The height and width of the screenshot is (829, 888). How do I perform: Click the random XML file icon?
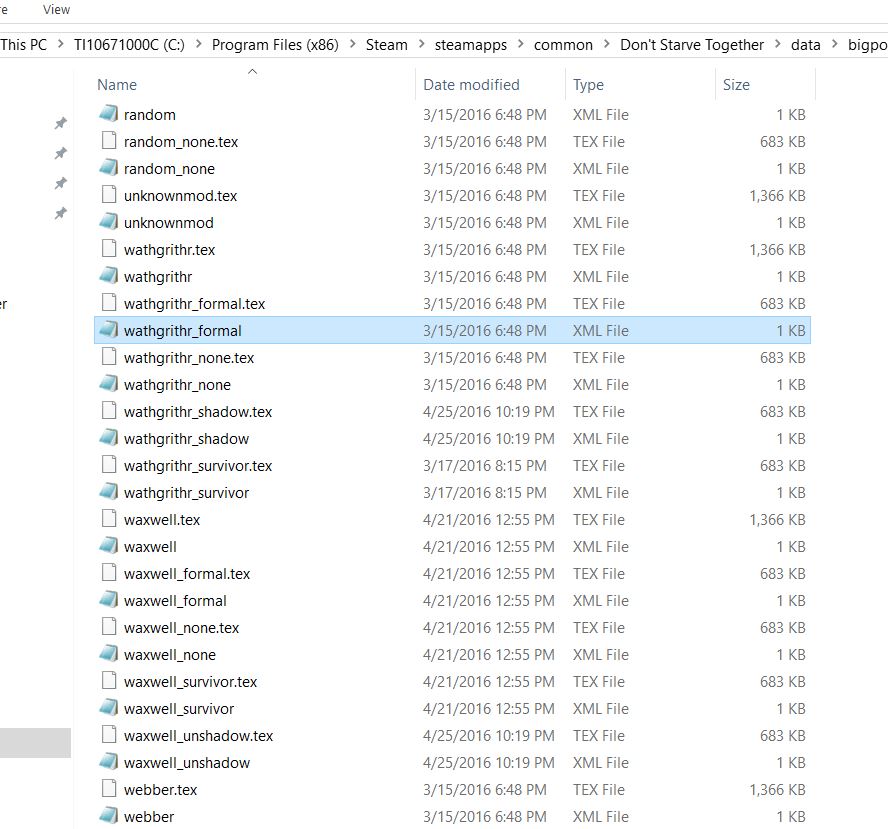109,115
